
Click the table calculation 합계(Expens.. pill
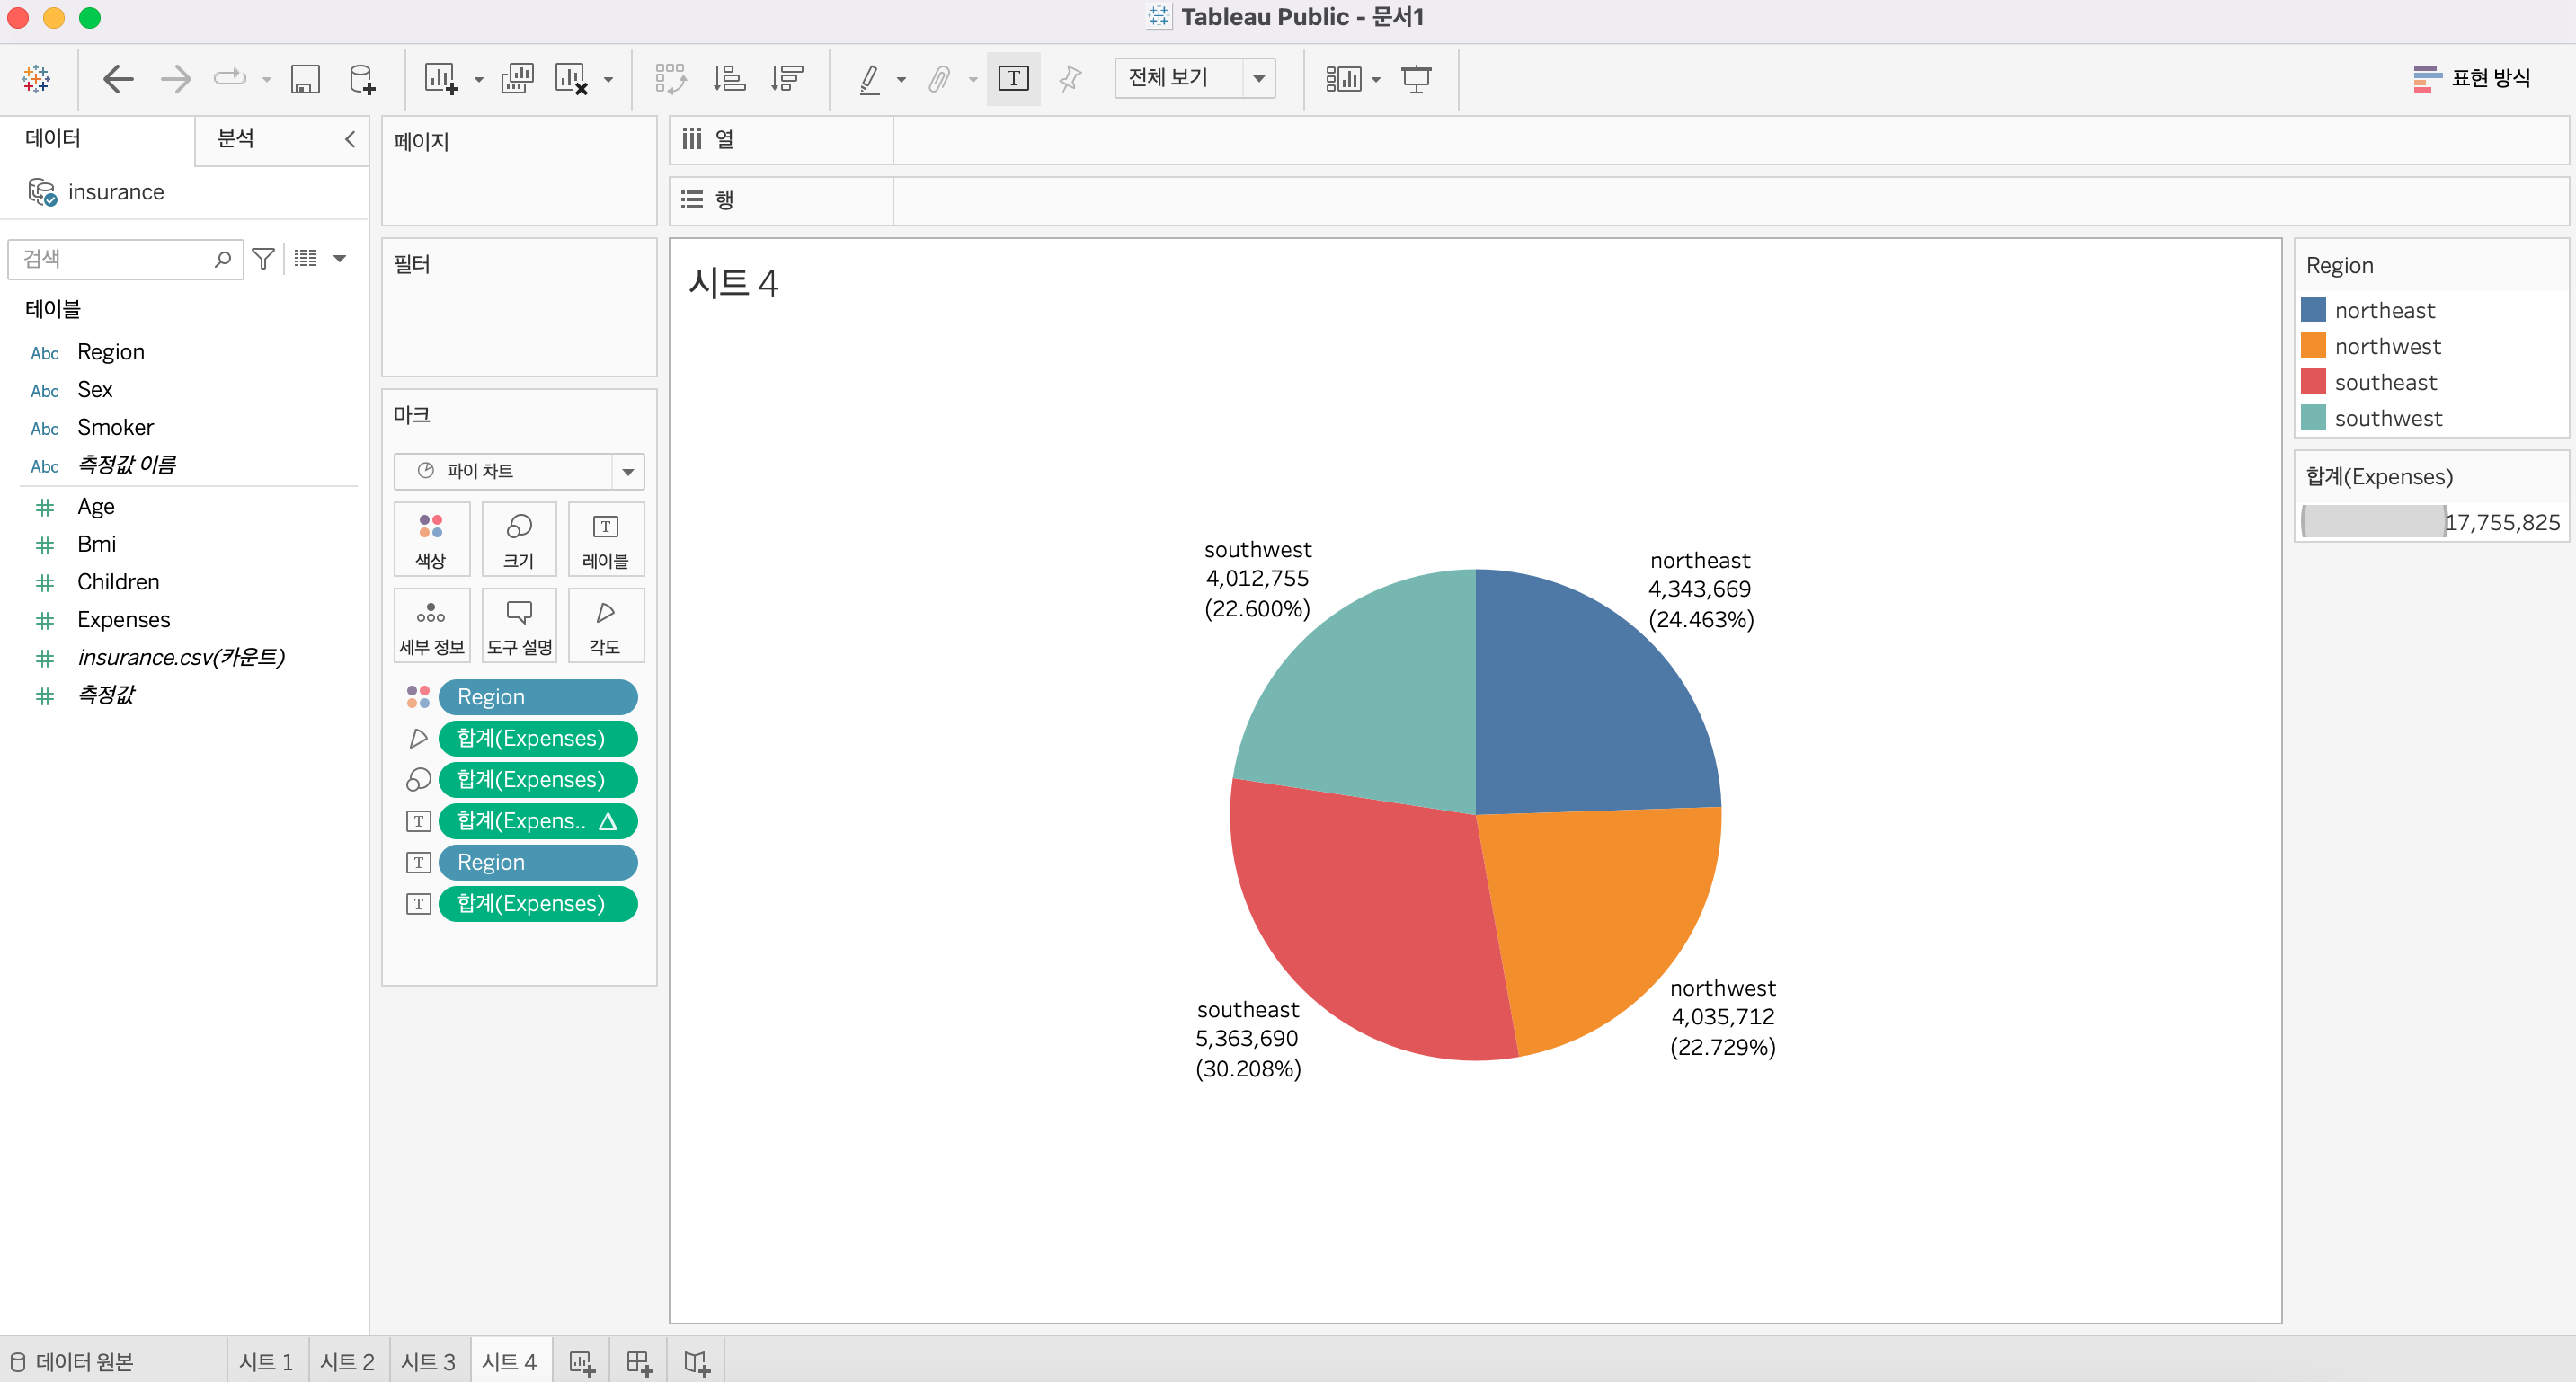tap(538, 821)
